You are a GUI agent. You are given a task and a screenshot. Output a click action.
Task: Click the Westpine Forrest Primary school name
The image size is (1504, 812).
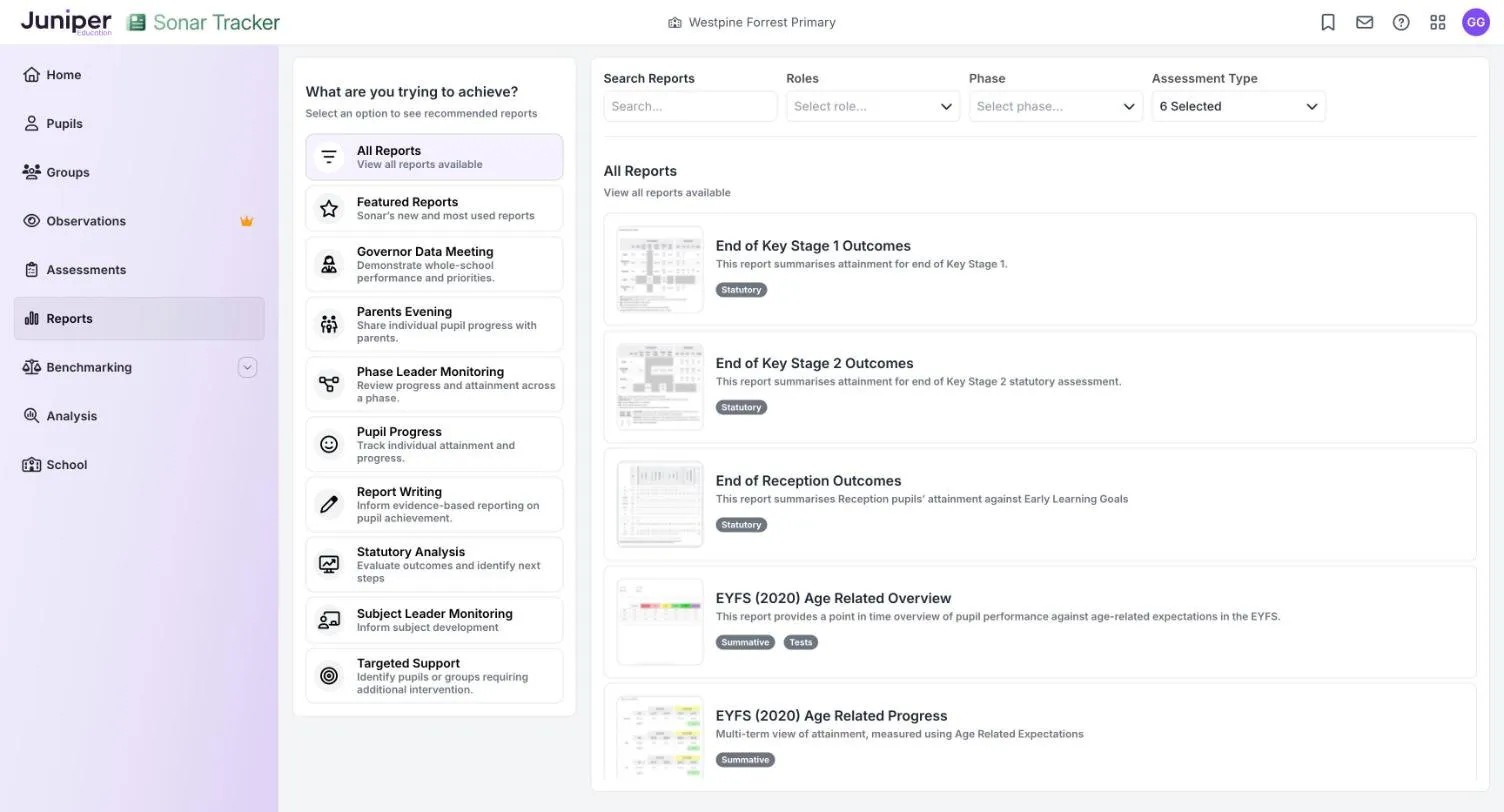(762, 22)
